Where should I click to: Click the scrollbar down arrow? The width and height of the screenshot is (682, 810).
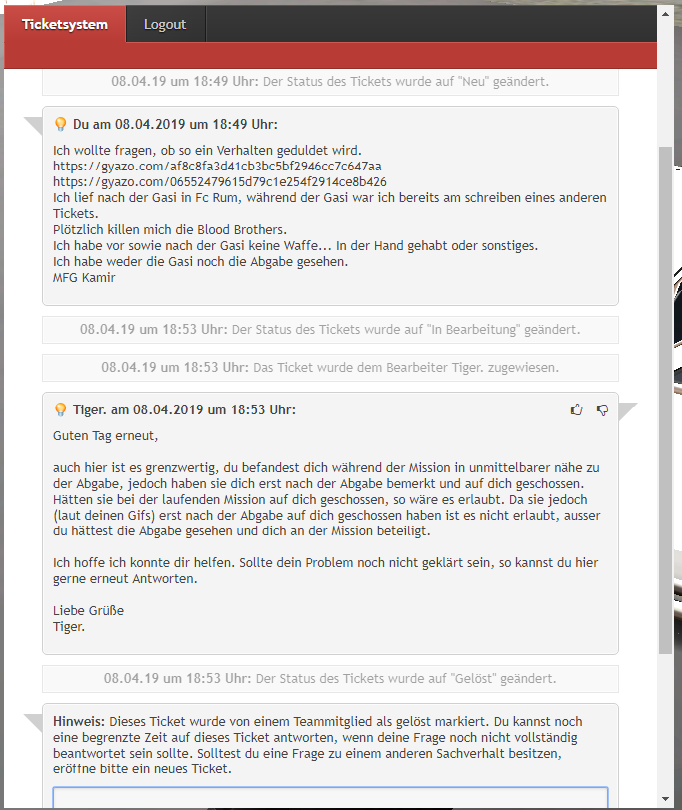[x=665, y=799]
